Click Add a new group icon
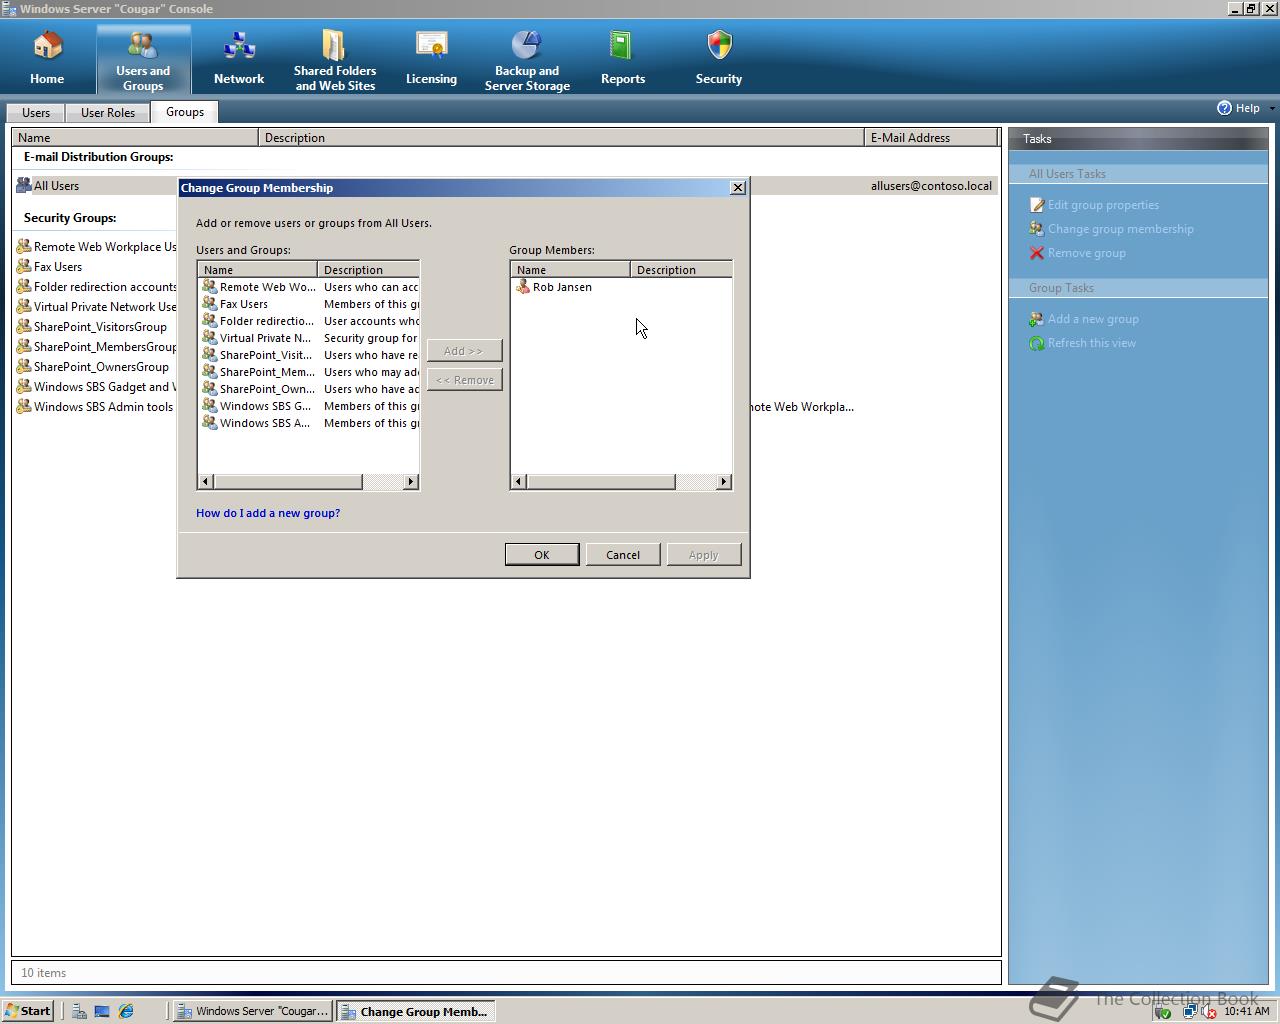 click(x=1037, y=319)
